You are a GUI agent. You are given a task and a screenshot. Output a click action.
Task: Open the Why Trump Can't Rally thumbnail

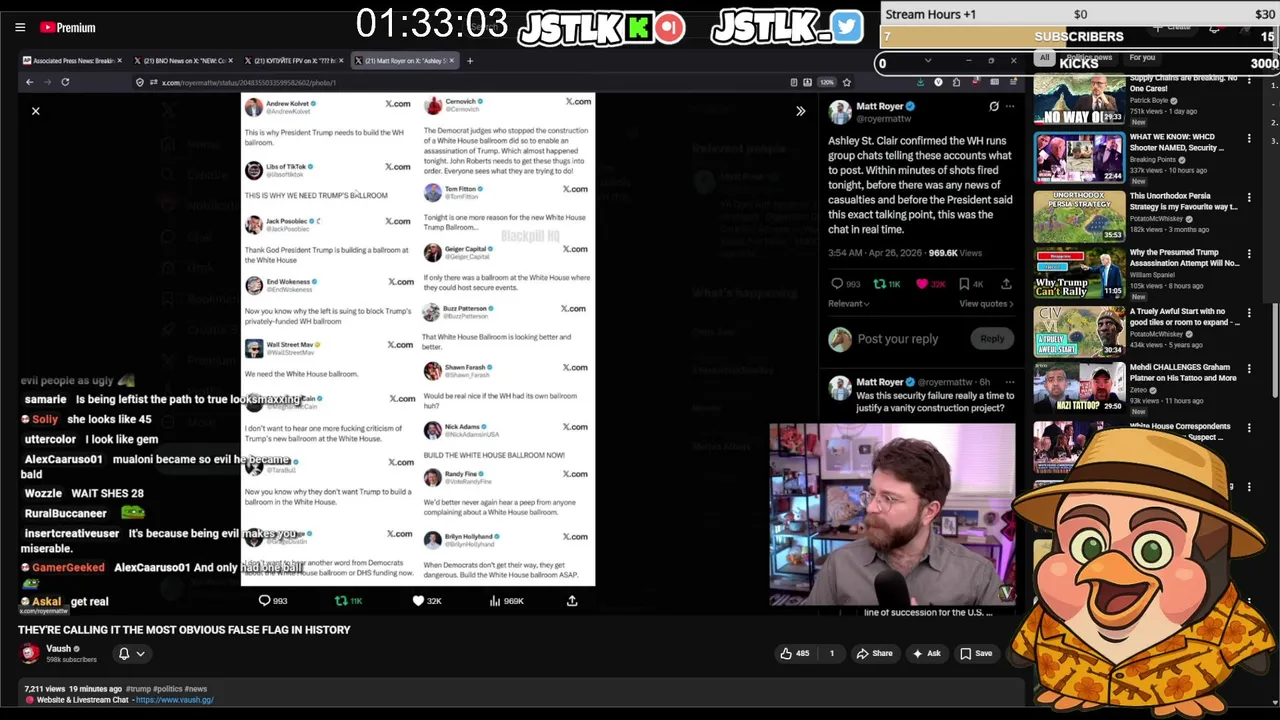(1079, 273)
